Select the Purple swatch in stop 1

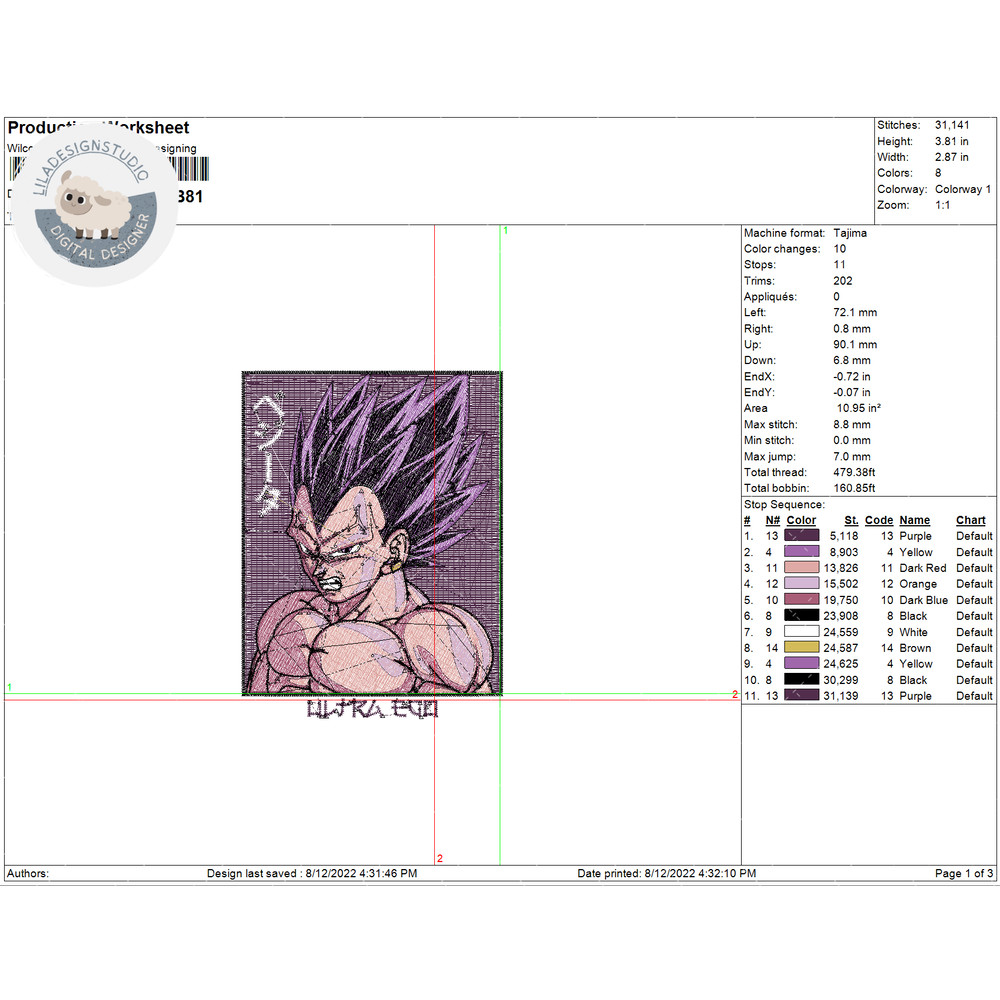click(x=803, y=536)
